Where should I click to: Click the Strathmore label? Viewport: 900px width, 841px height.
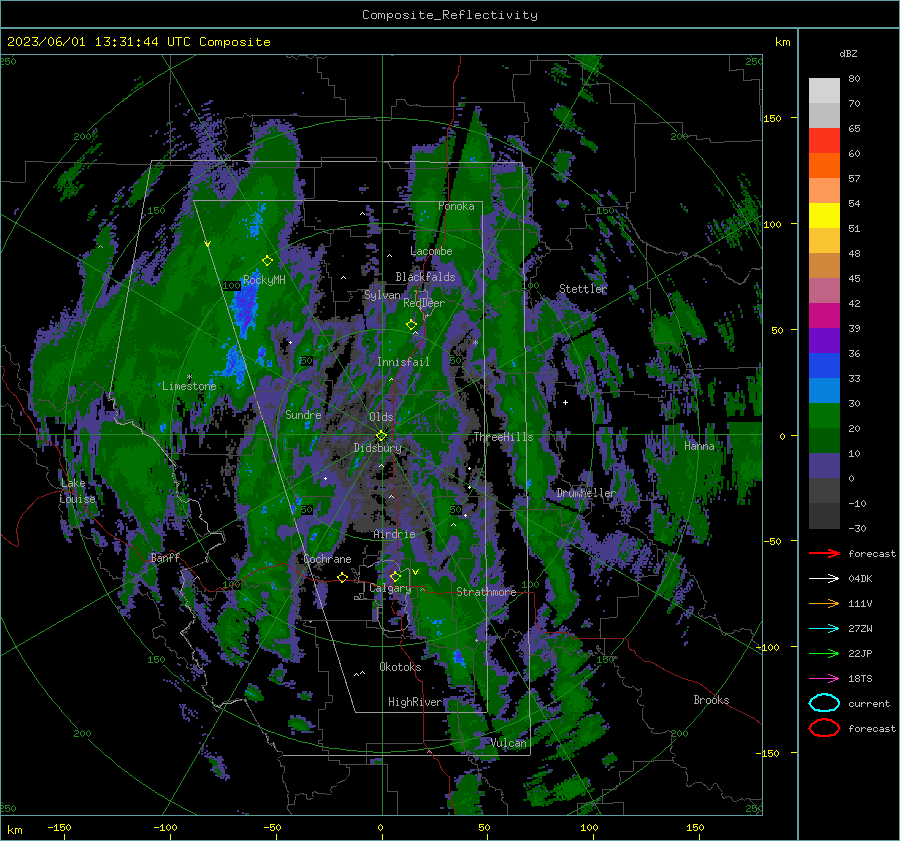(486, 592)
